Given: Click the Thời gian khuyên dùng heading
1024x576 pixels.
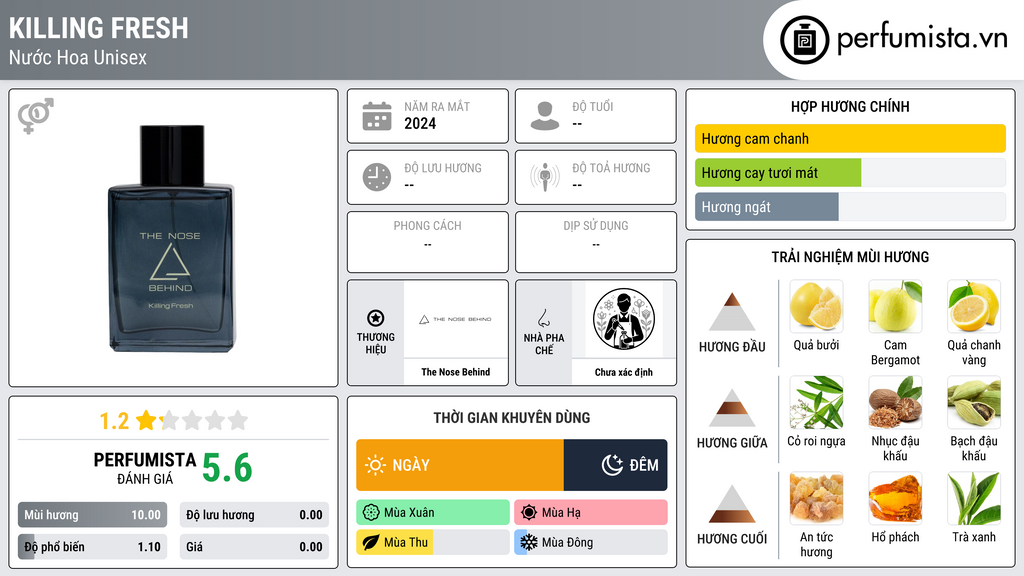Looking at the screenshot, I should (x=512, y=418).
